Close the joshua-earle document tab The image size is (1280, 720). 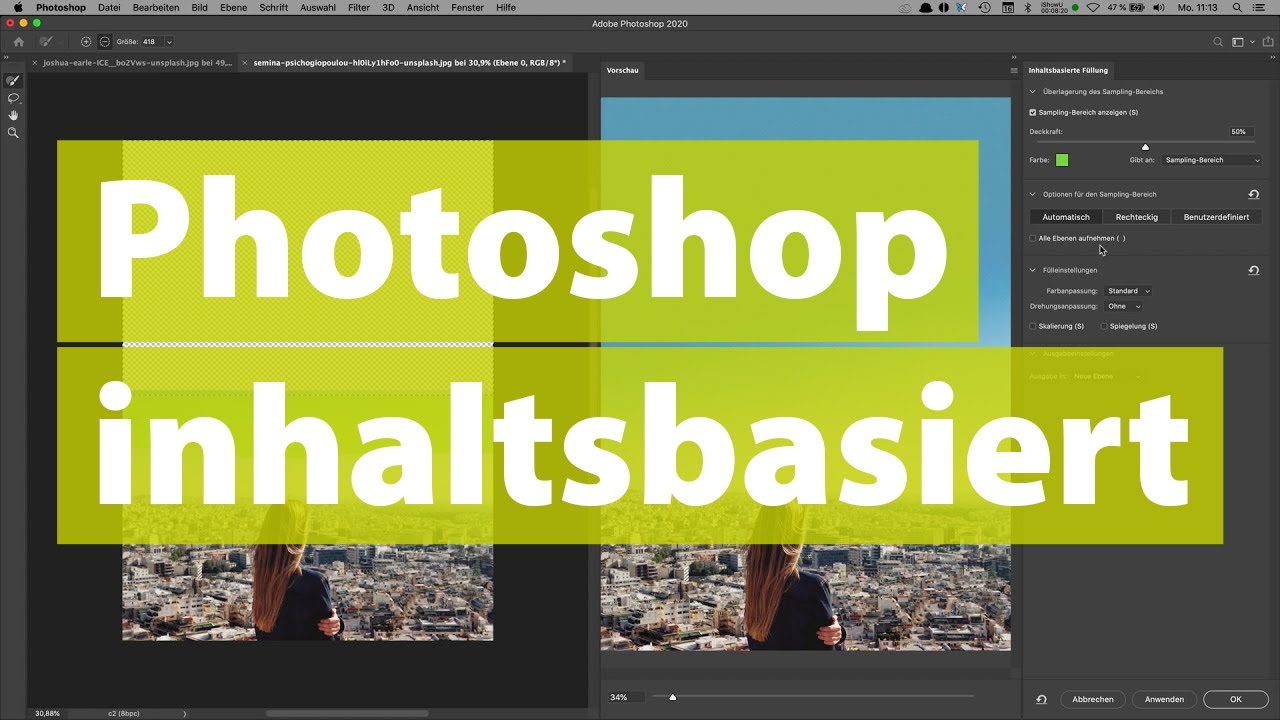[x=36, y=62]
